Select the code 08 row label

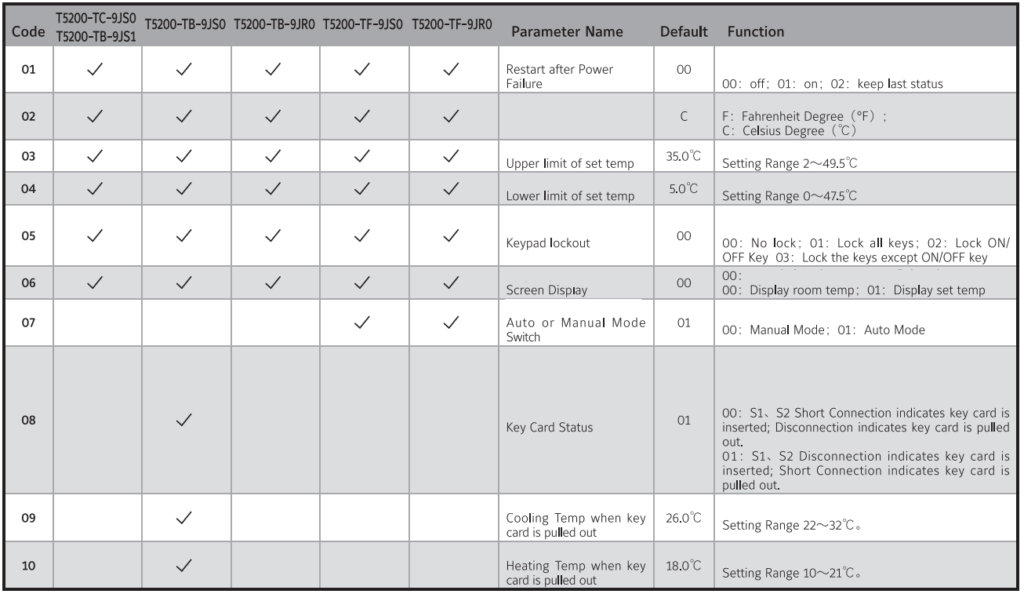click(28, 420)
